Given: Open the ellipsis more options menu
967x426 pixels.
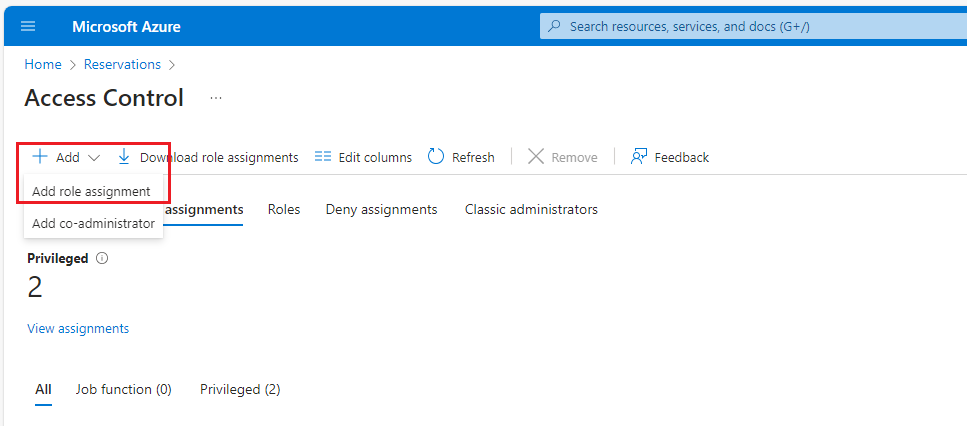Looking at the screenshot, I should coord(216,98).
